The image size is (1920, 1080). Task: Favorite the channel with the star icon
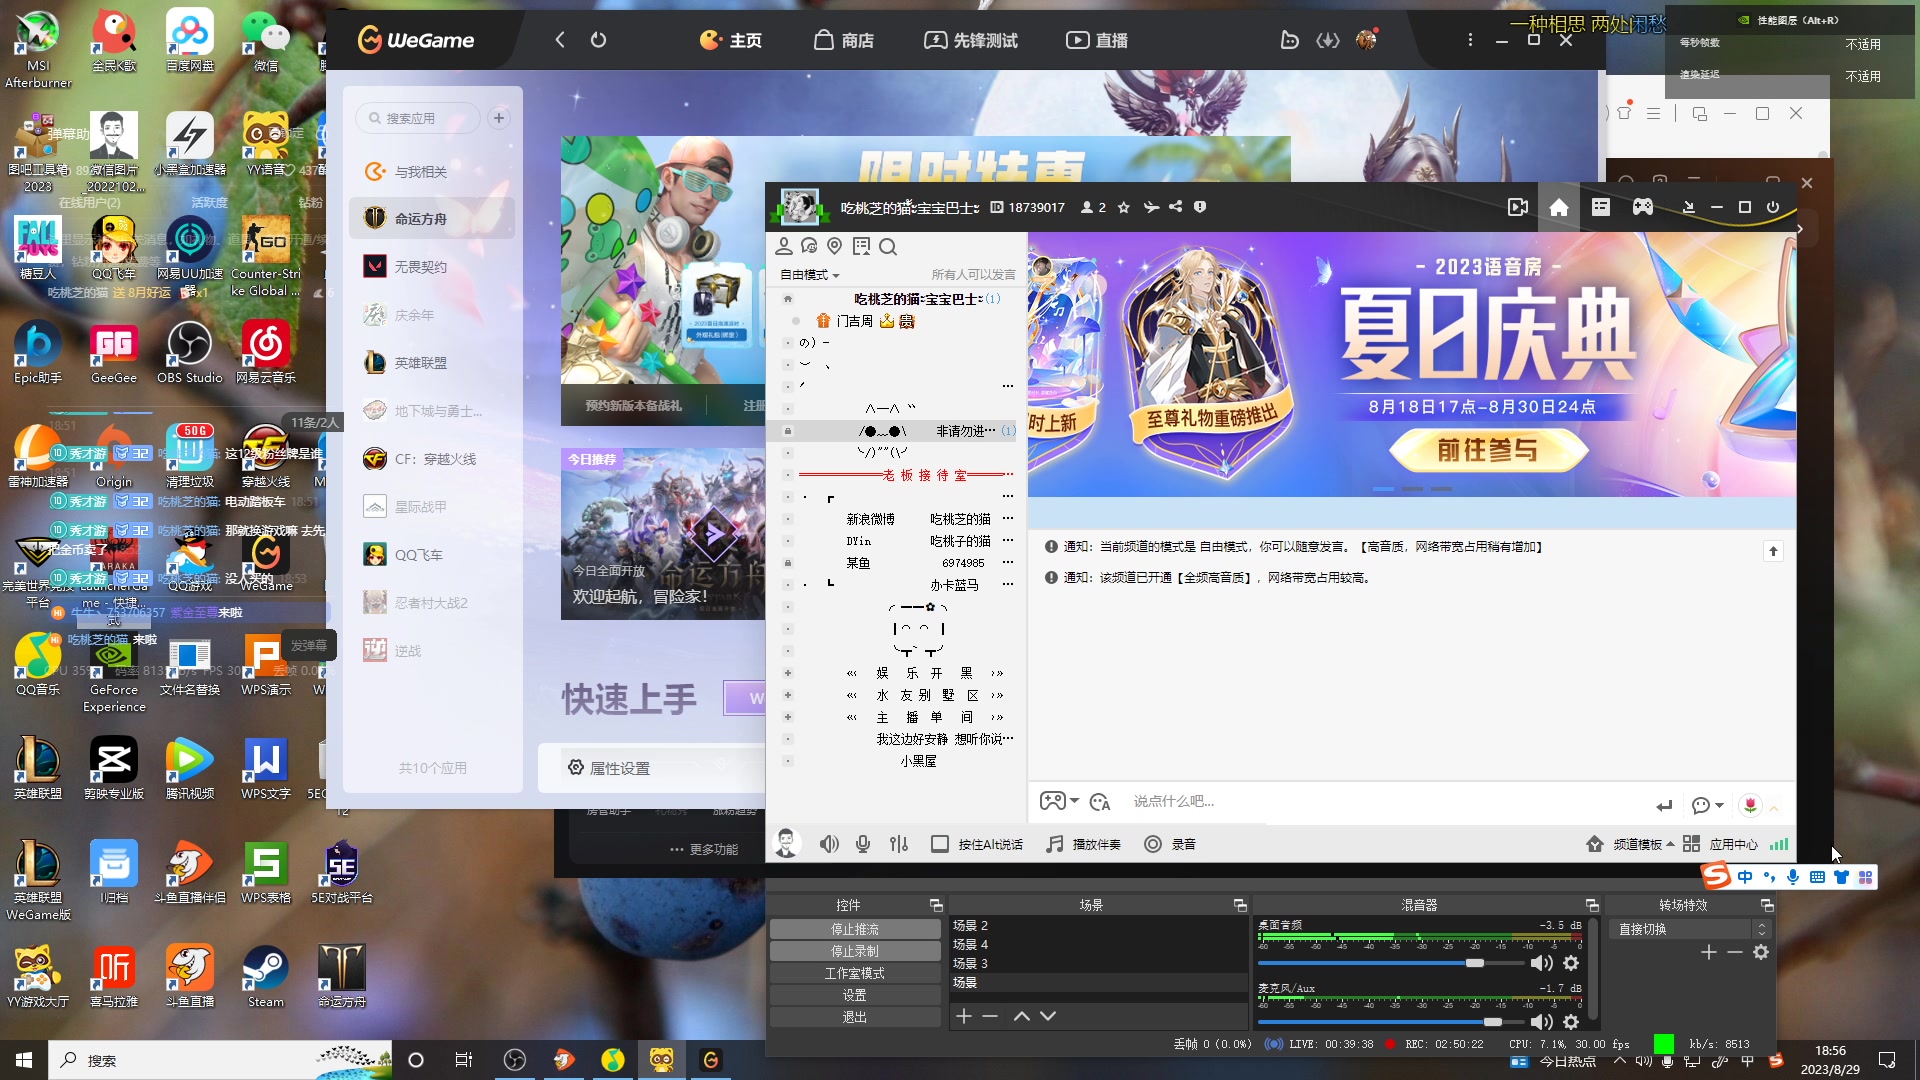click(x=1123, y=207)
